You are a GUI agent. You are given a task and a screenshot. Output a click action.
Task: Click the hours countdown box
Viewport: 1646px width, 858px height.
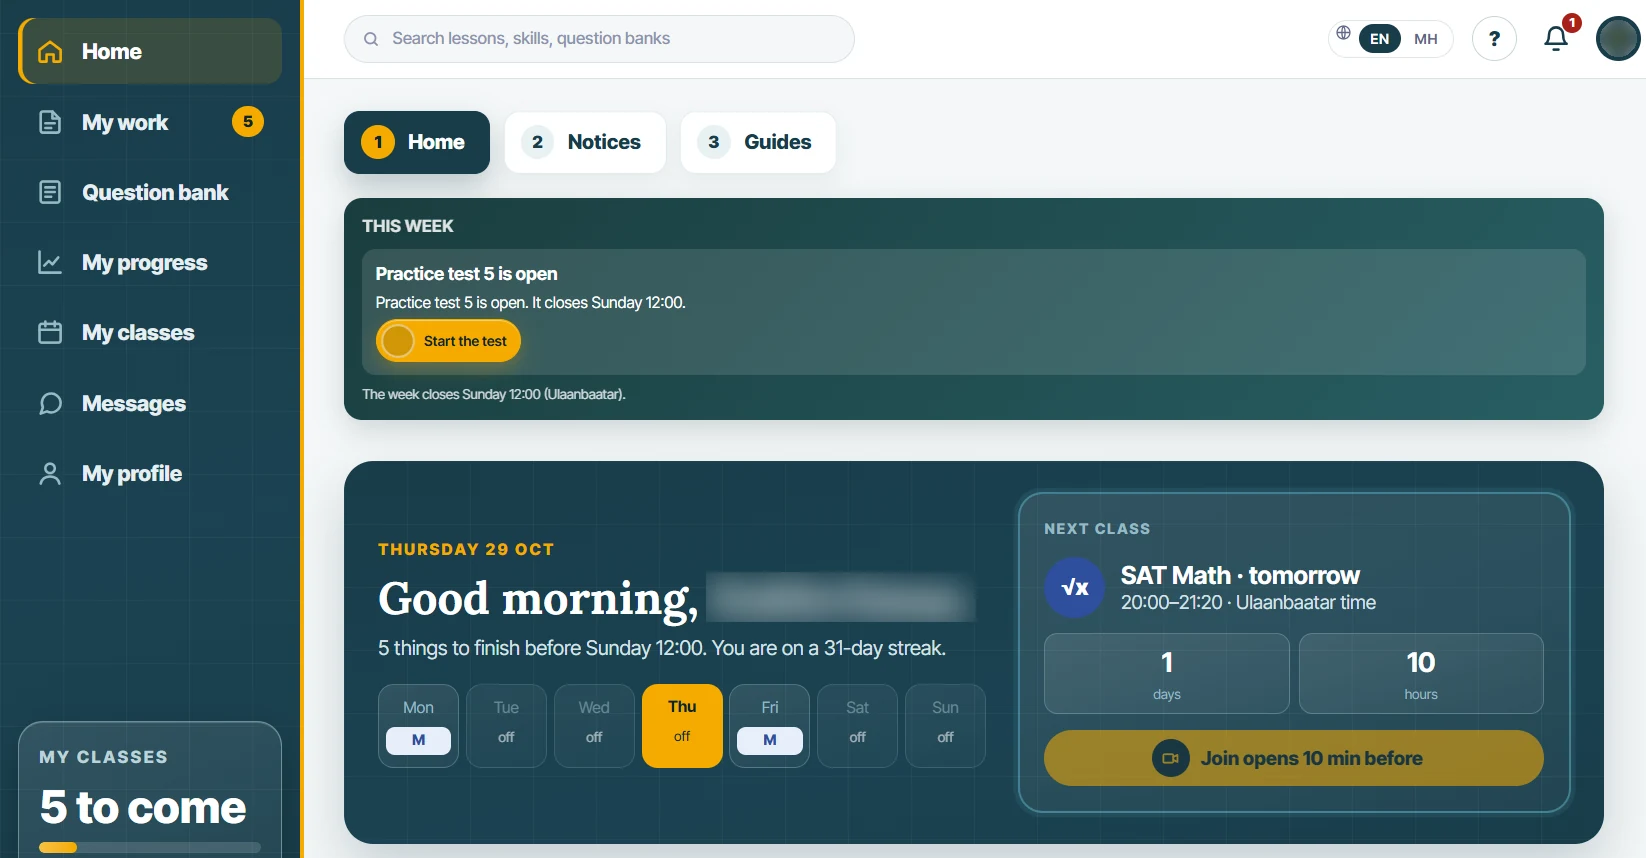[1421, 674]
